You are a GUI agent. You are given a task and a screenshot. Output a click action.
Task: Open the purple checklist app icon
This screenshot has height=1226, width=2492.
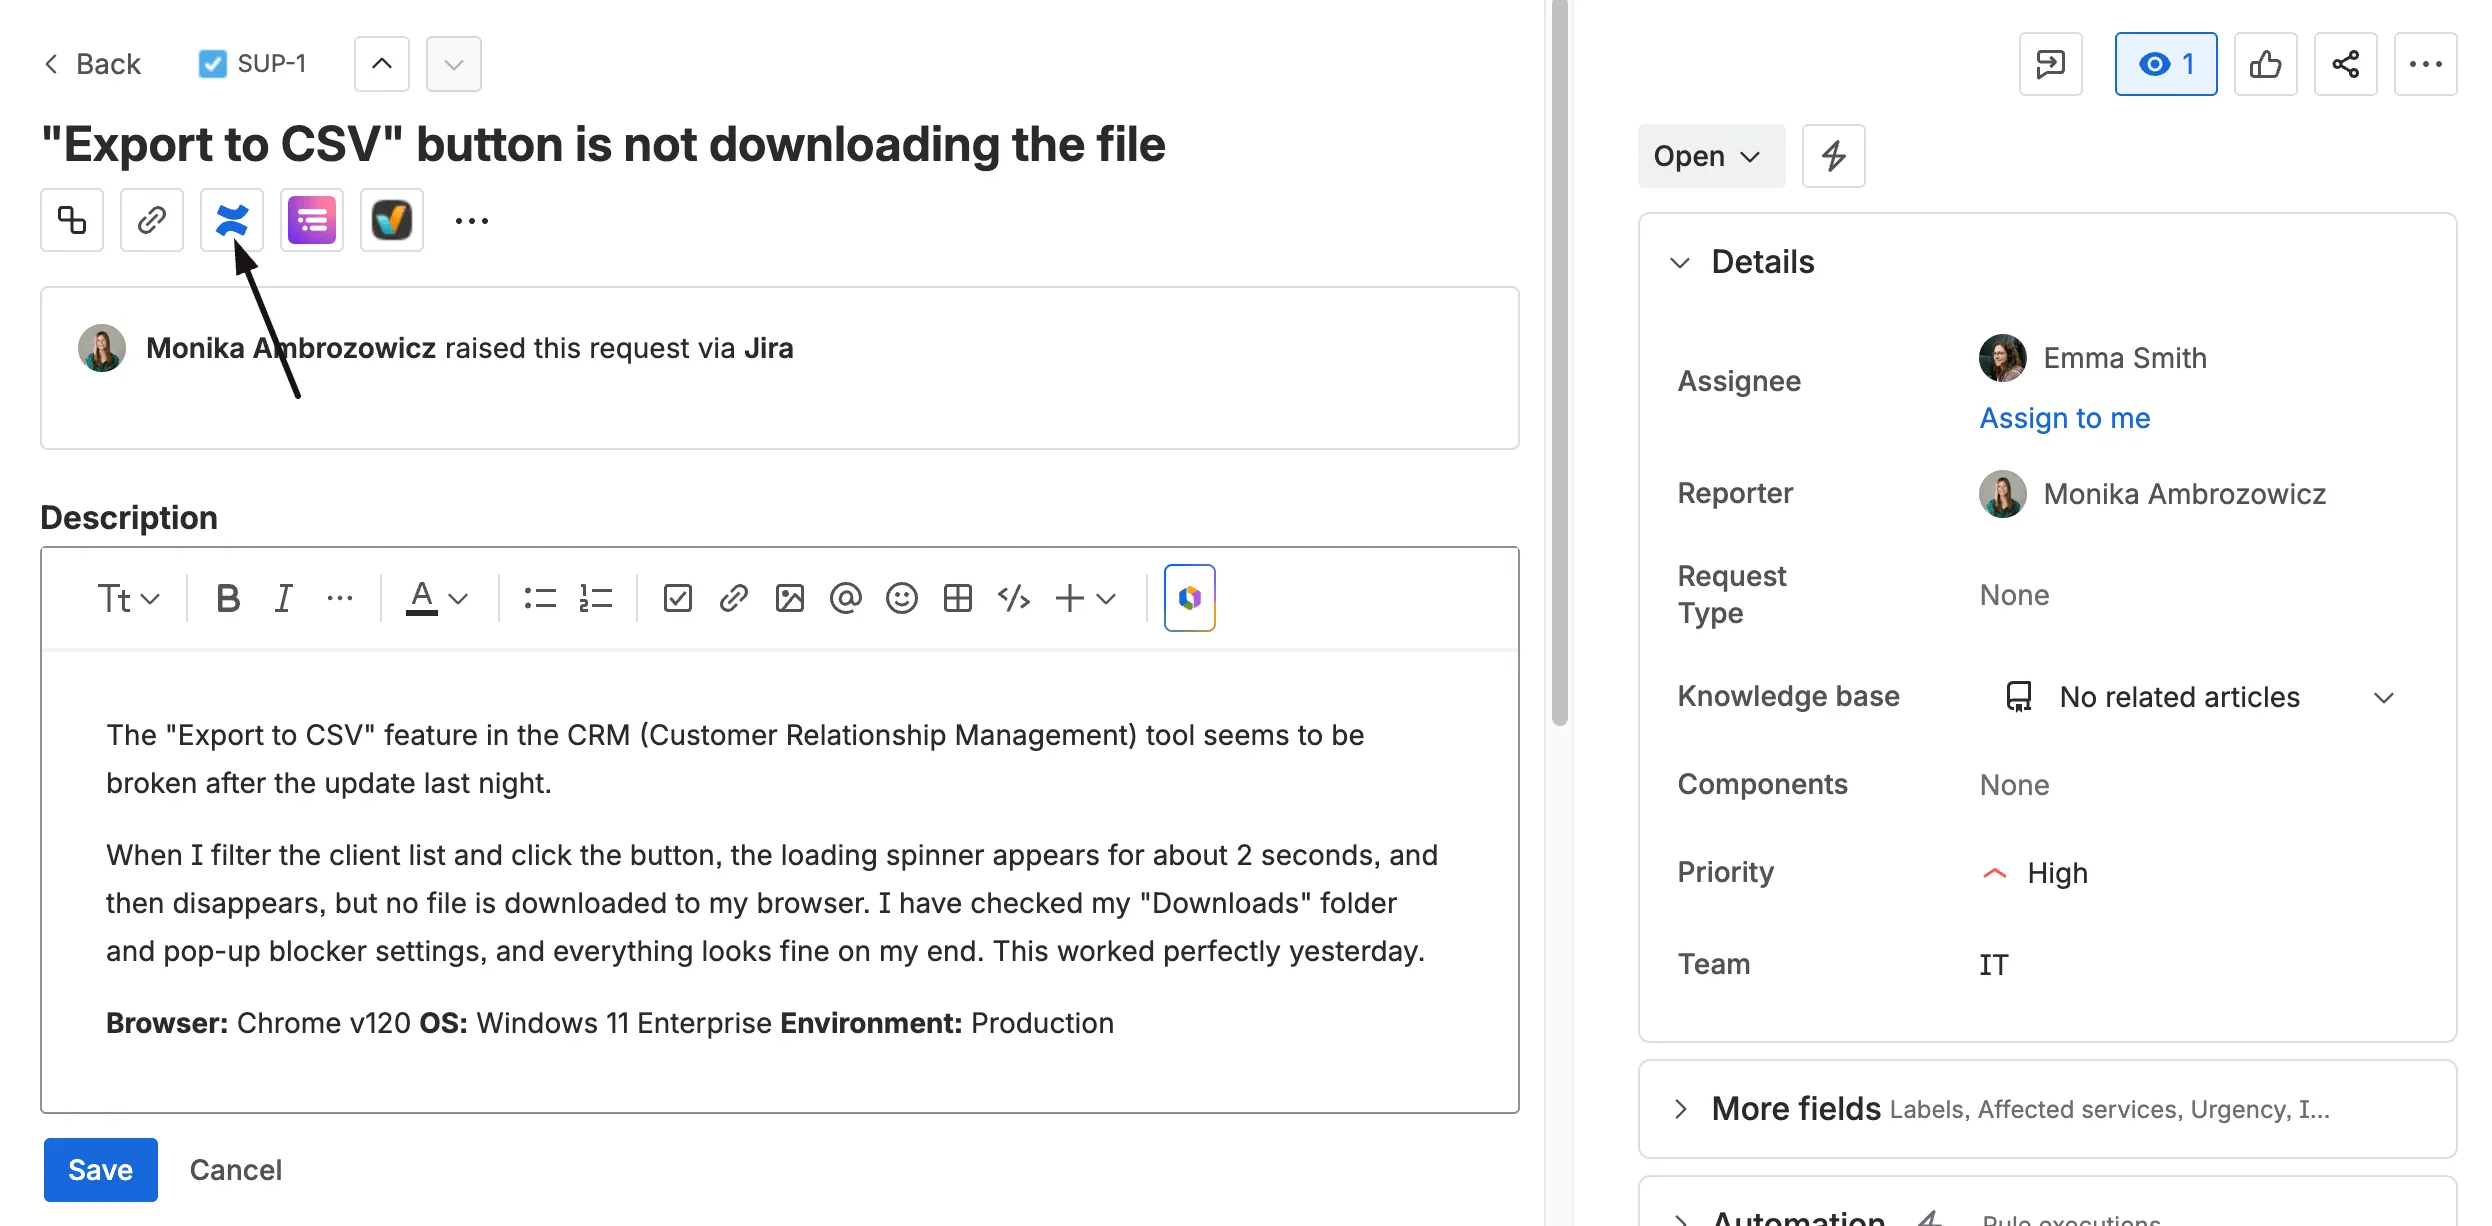pyautogui.click(x=312, y=220)
